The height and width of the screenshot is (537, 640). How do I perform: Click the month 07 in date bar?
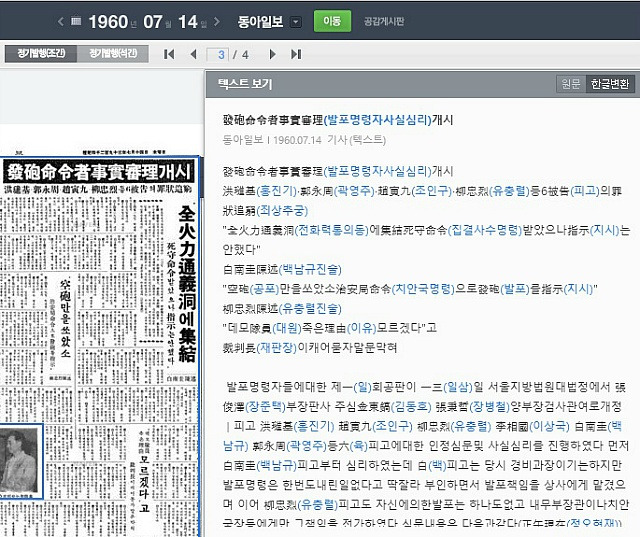click(153, 22)
